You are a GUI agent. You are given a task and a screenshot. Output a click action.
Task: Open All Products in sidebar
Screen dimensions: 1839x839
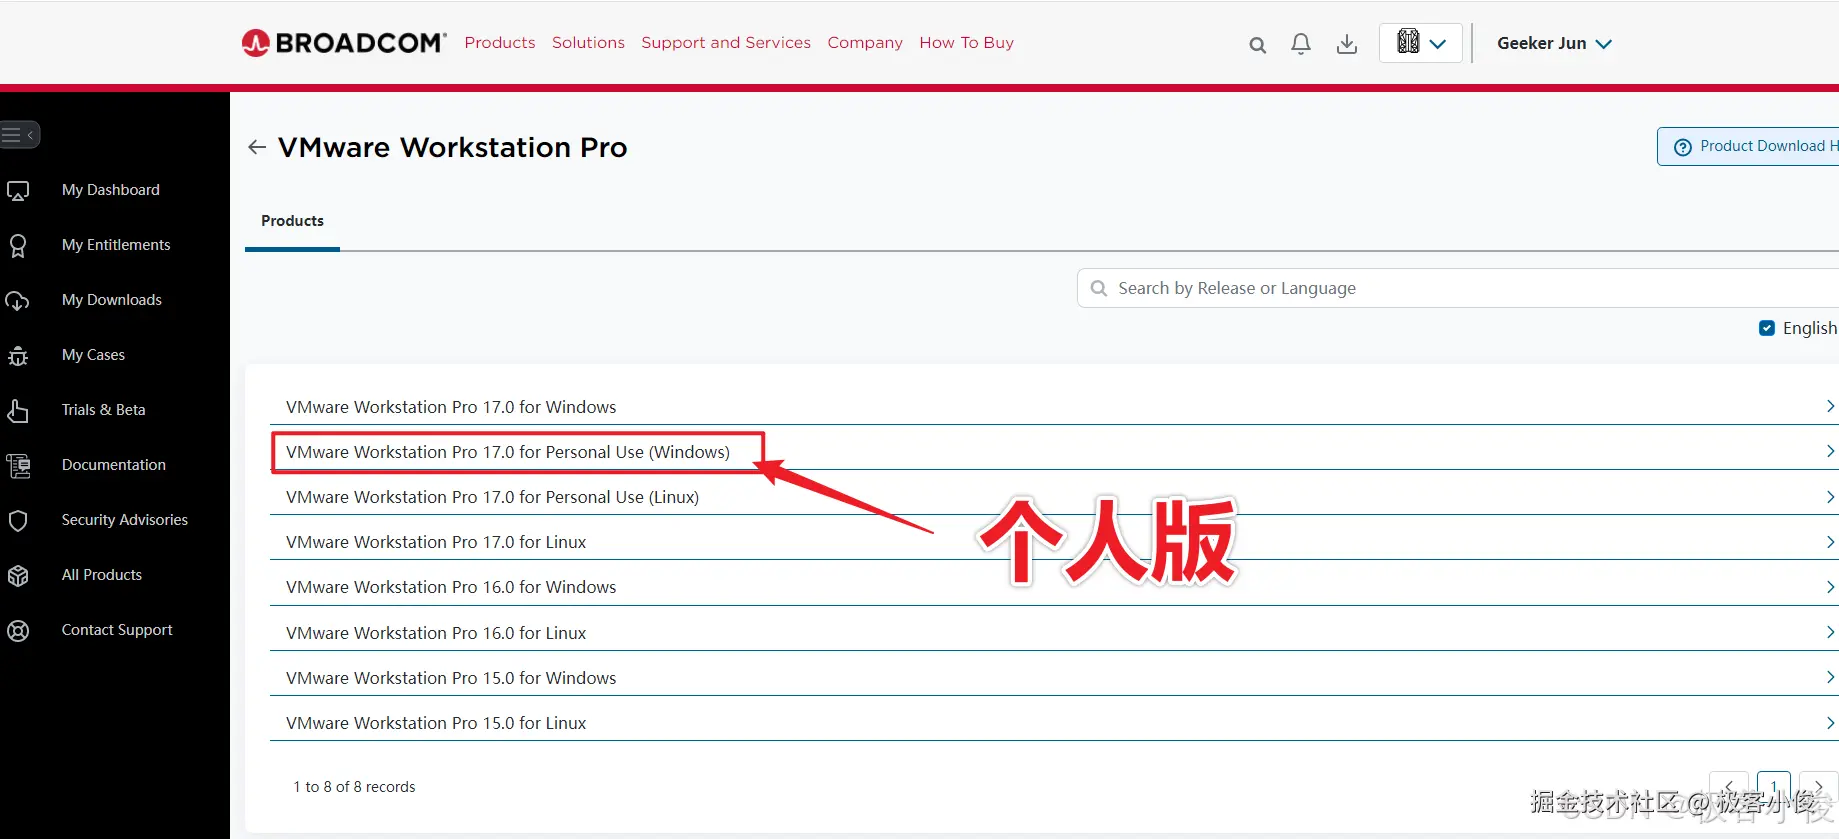tap(102, 575)
